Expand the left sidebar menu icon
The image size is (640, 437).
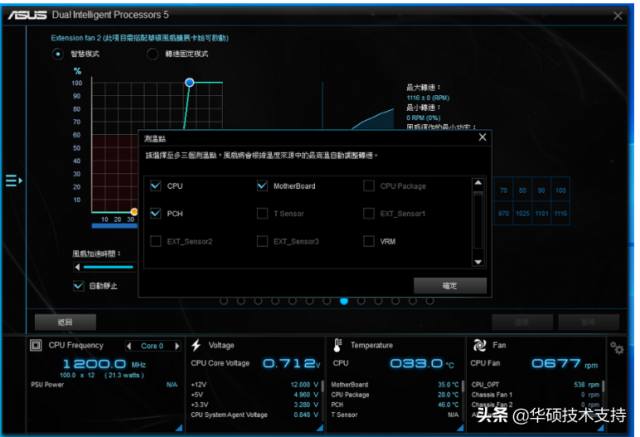pos(13,180)
